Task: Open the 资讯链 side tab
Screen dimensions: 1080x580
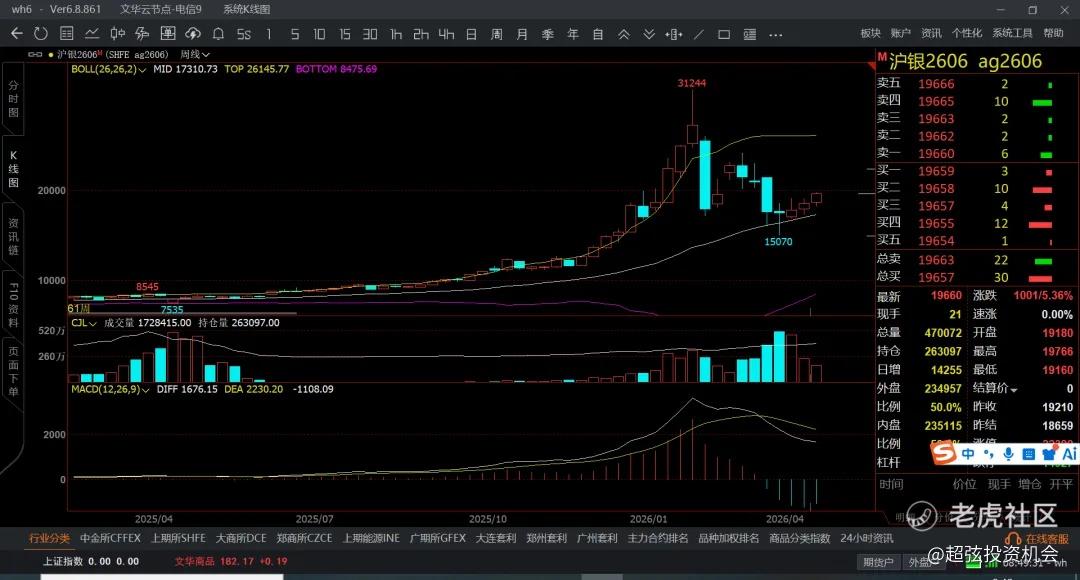Action: pos(13,236)
